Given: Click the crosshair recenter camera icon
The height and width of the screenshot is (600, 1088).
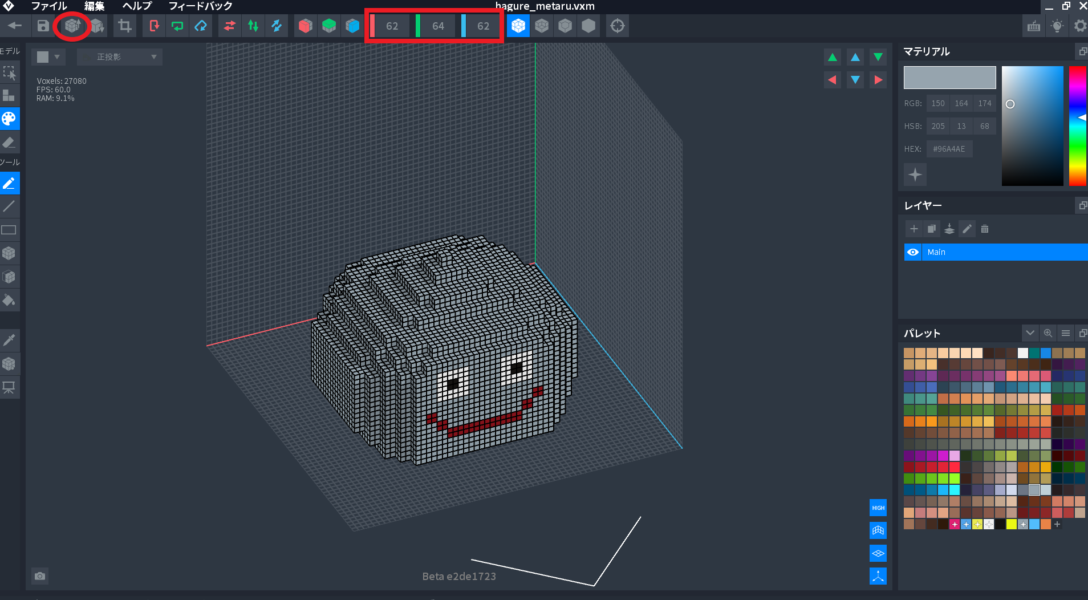Looking at the screenshot, I should tap(617, 26).
